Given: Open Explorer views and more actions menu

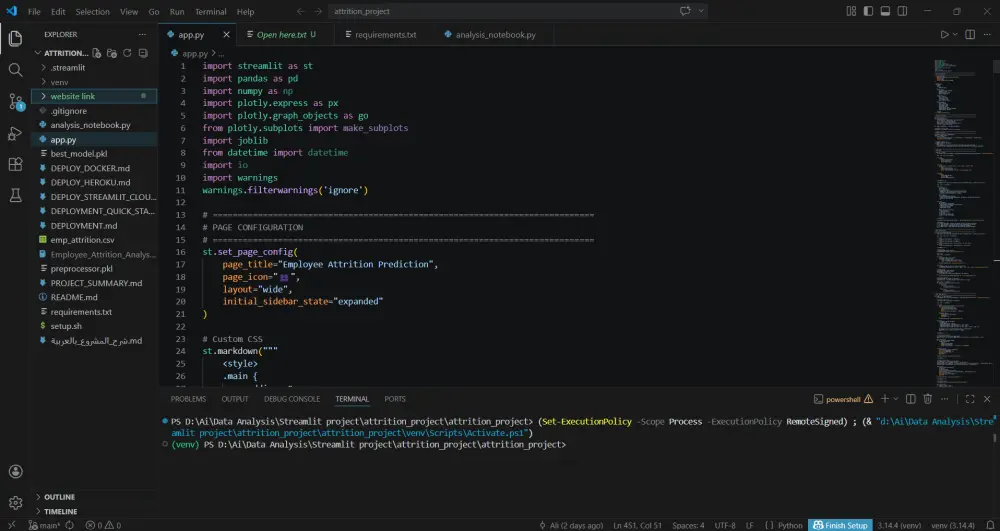Looking at the screenshot, I should coord(142,34).
